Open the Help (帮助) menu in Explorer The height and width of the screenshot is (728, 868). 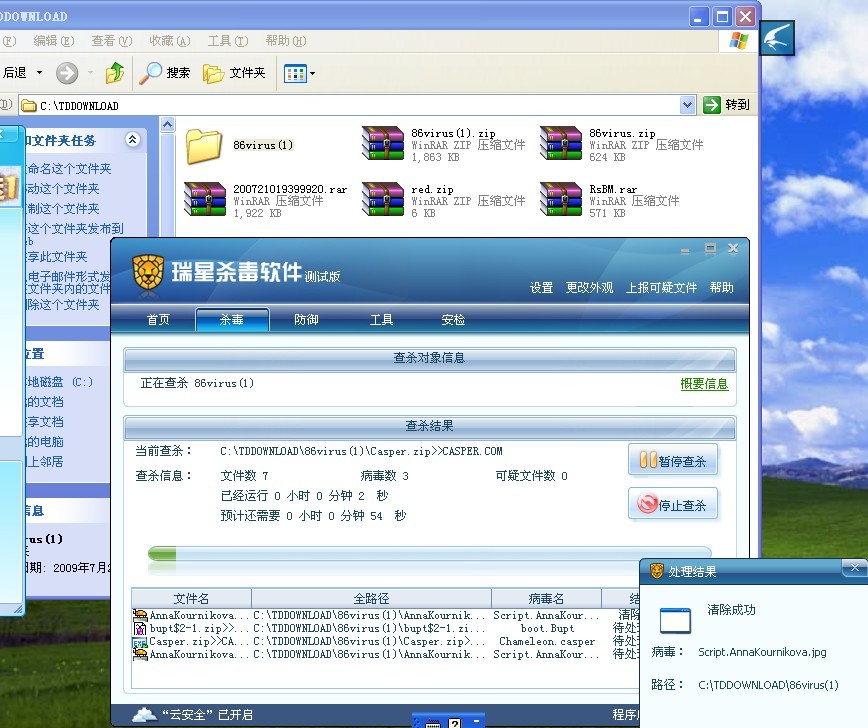[286, 40]
